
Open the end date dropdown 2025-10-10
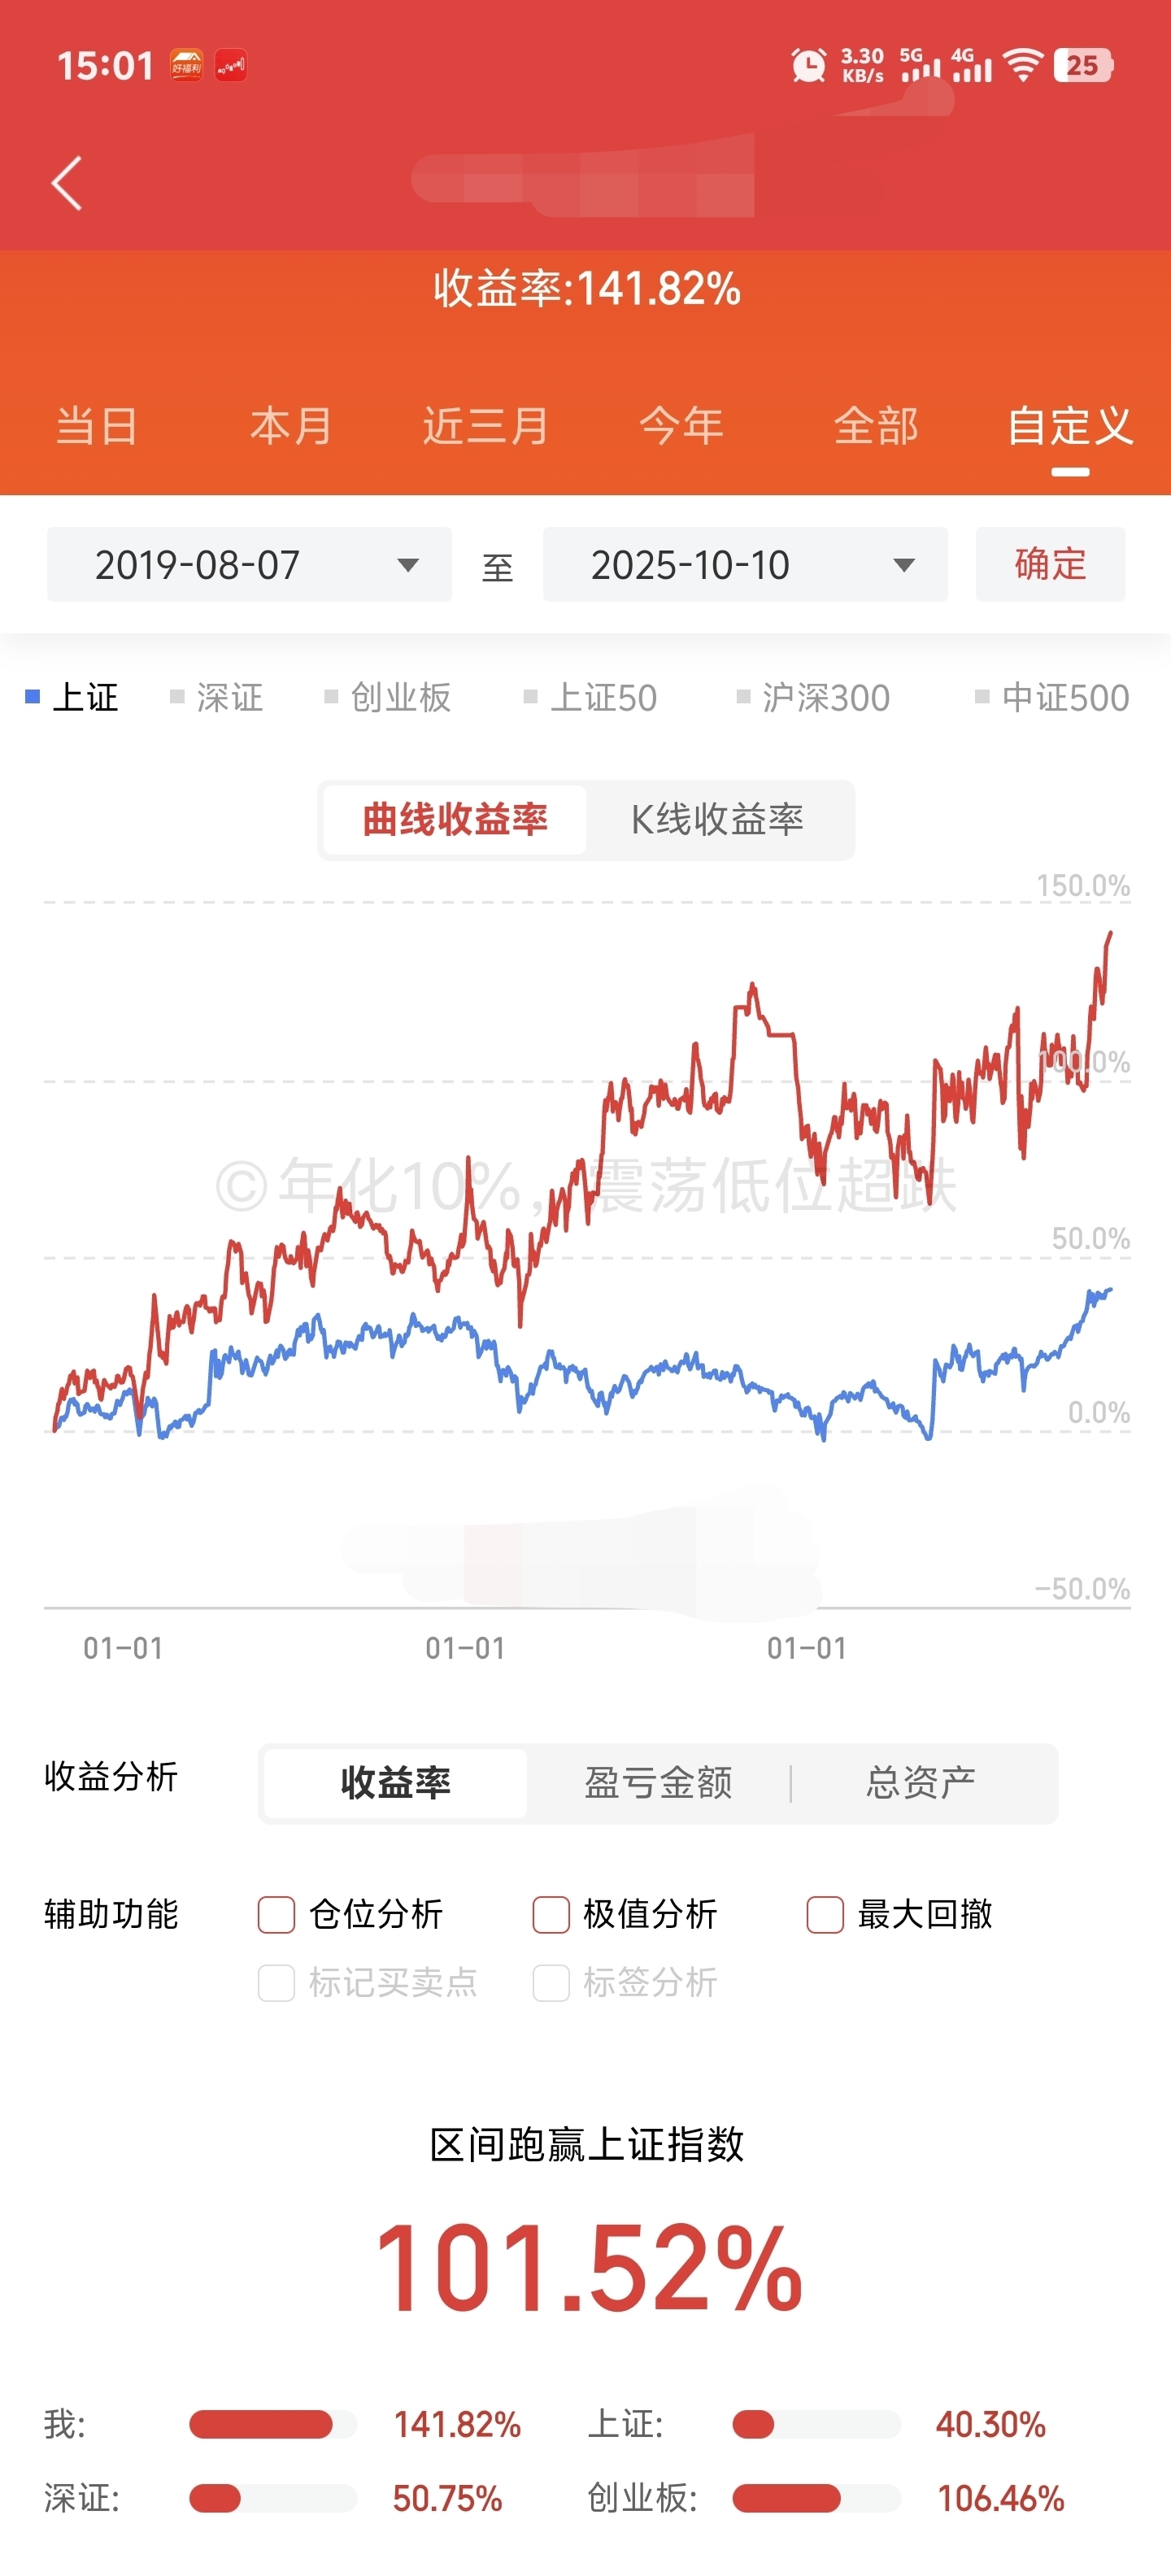point(745,565)
